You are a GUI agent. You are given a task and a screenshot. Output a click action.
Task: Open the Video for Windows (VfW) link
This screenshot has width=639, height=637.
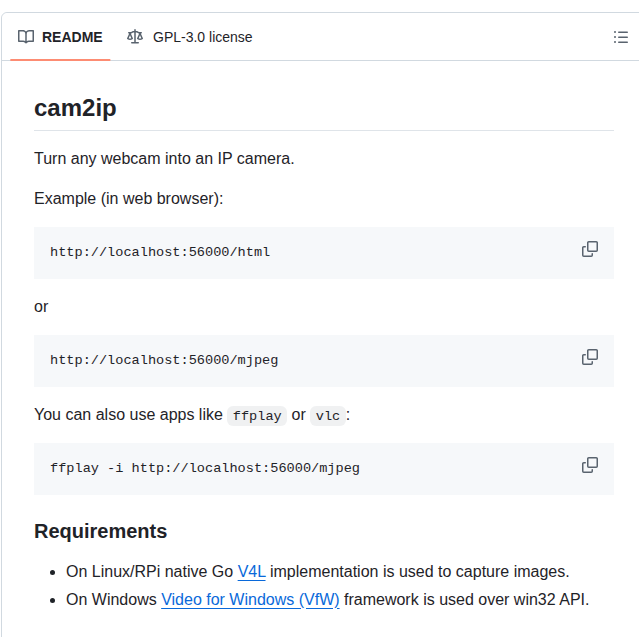[250, 600]
